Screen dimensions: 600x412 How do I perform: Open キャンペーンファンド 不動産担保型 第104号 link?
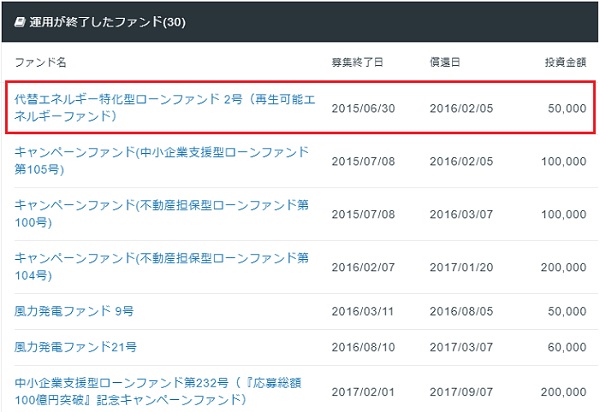[x=160, y=266]
